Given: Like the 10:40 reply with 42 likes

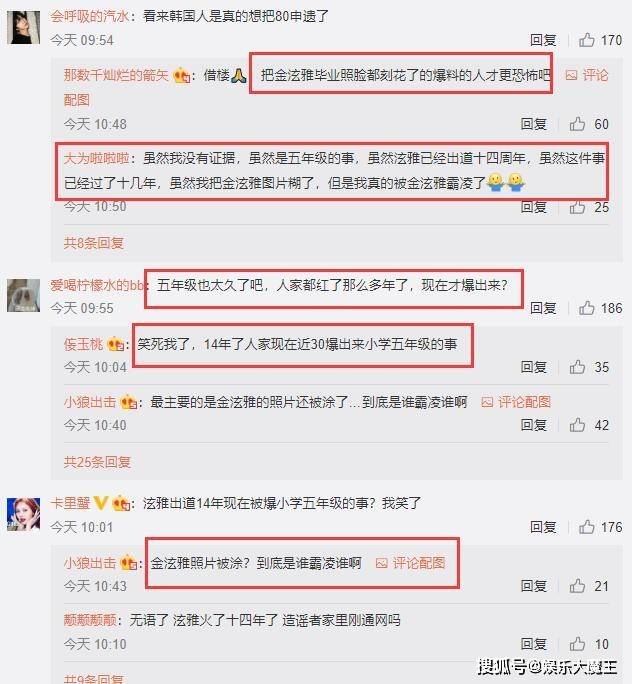Looking at the screenshot, I should coord(577,424).
